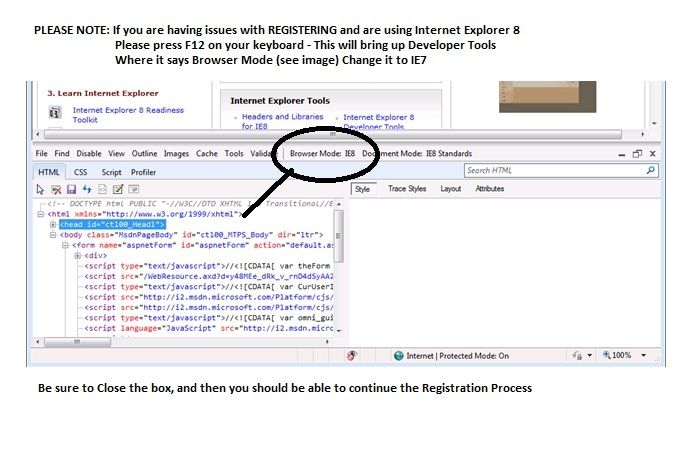The image size is (694, 471).
Task: Select the script src WebResource.axd row
Action: click(x=209, y=276)
